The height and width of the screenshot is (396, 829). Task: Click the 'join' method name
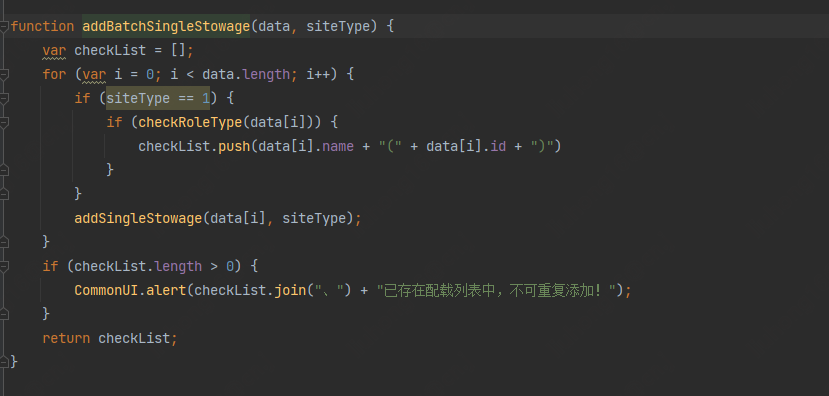coord(290,290)
